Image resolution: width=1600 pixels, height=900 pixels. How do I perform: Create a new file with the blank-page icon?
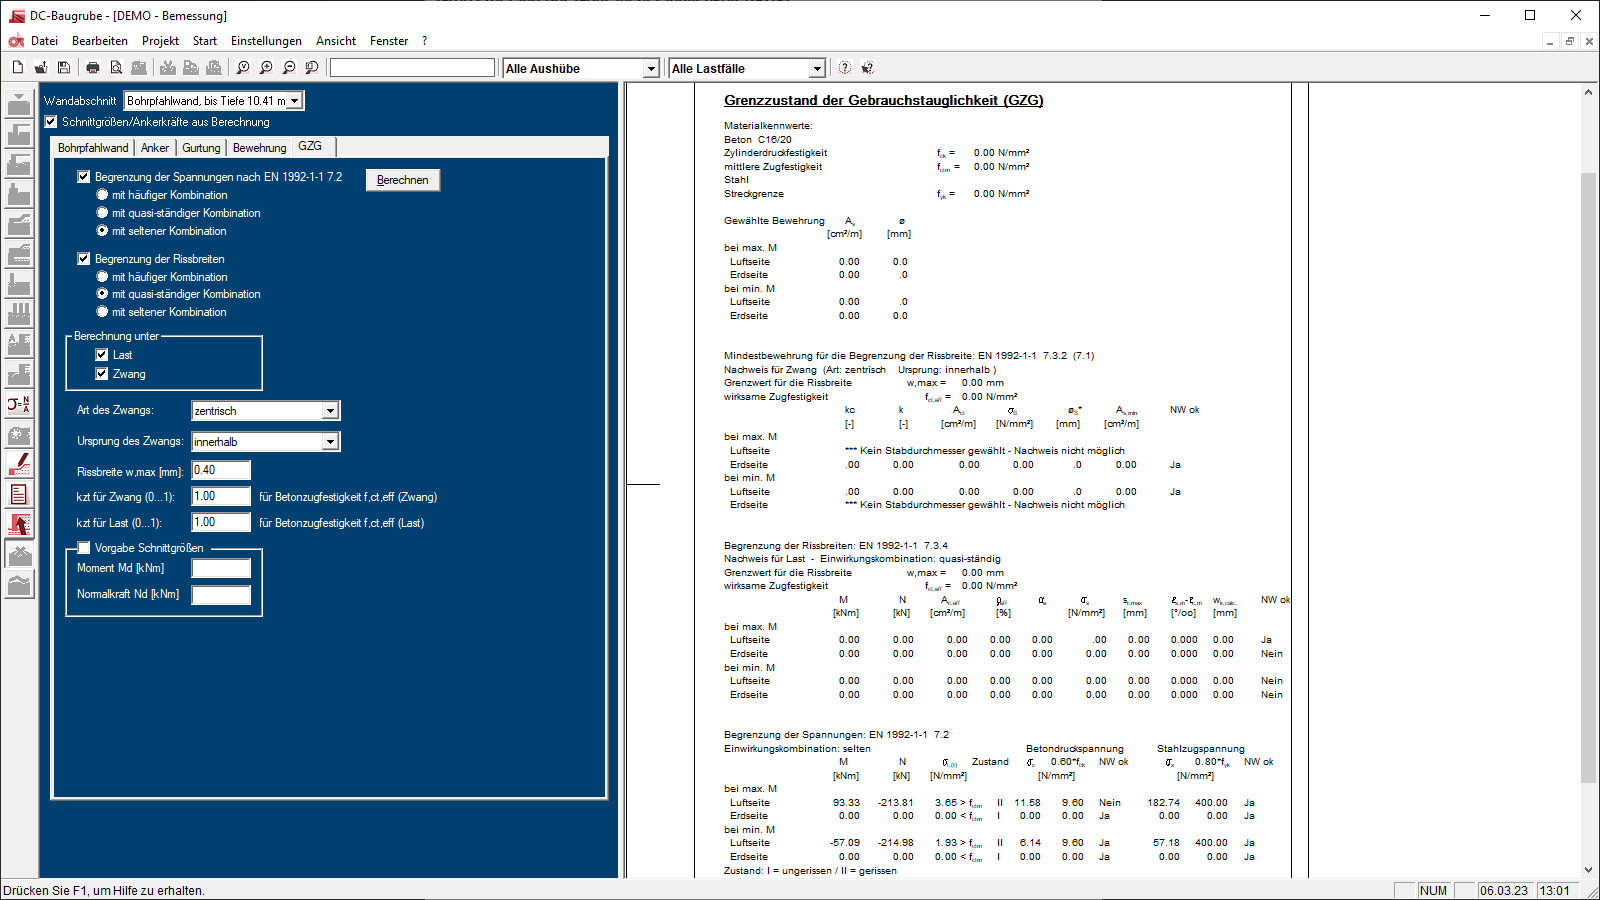18,68
